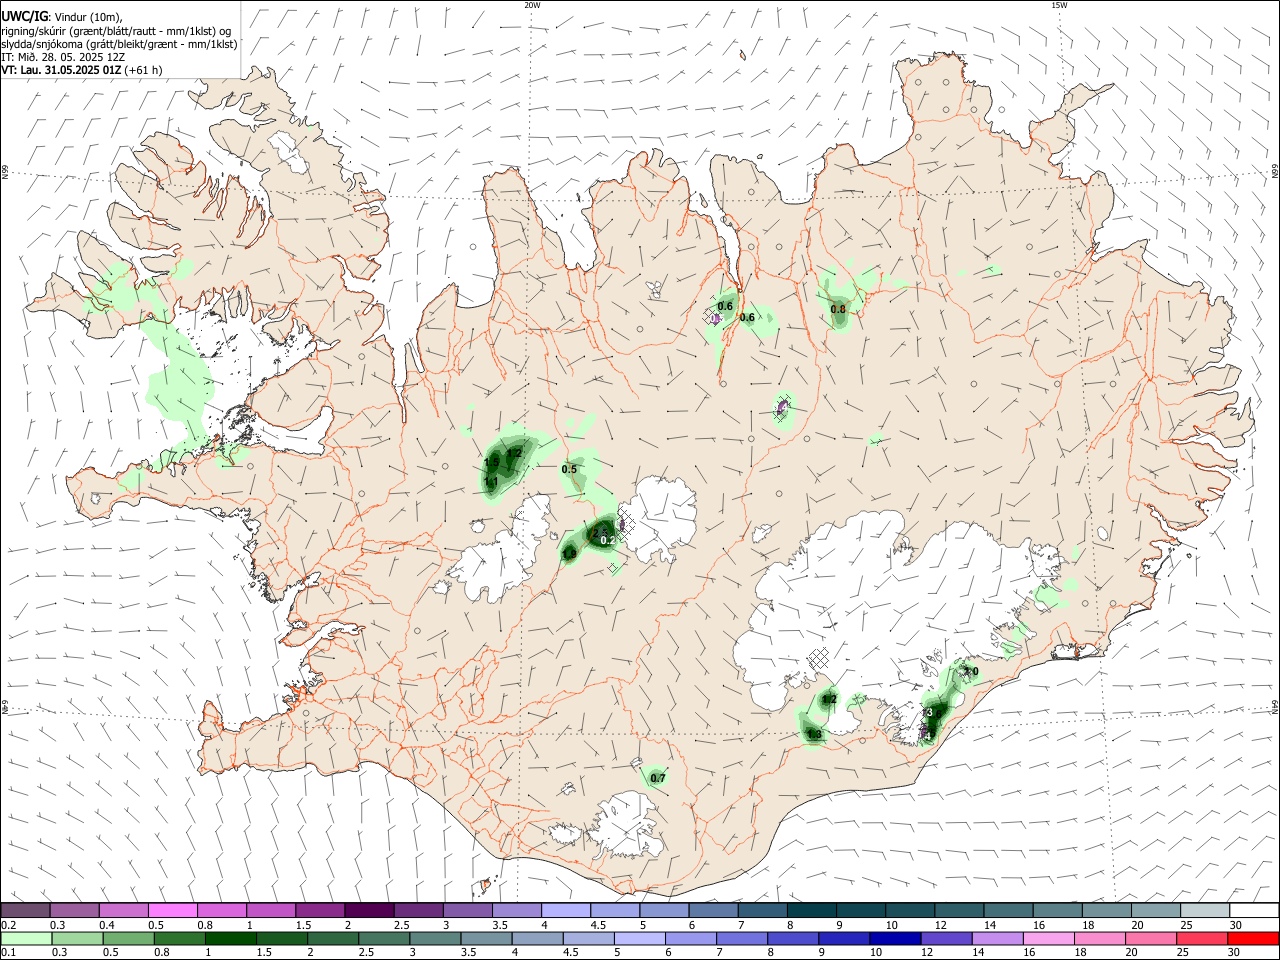
Task: Select the deep blue 10 swatch, lower row
Action: coord(895,938)
